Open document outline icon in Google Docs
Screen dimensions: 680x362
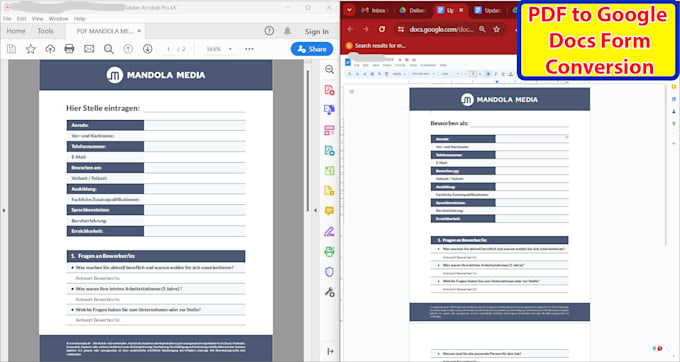[352, 91]
